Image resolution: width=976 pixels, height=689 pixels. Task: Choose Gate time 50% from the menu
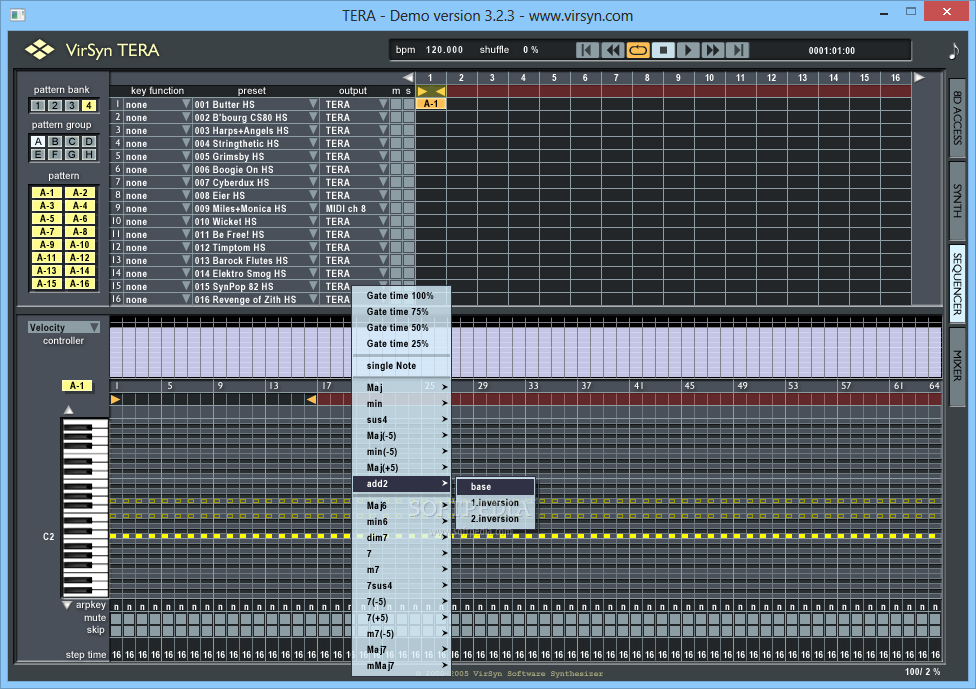[x=401, y=327]
